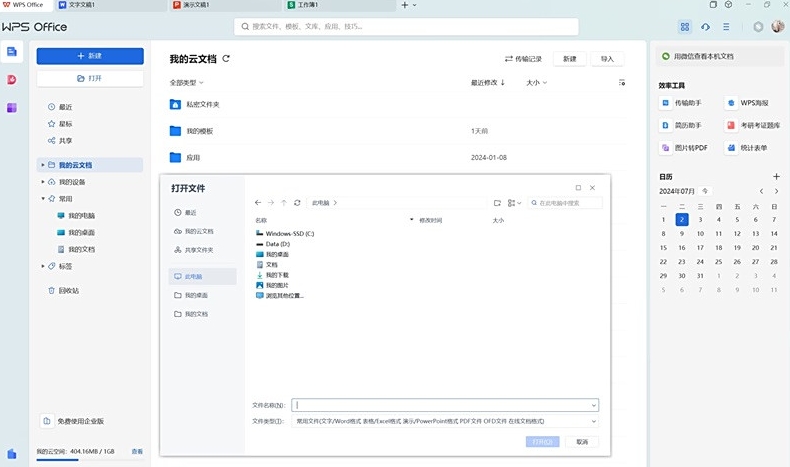Go up one level with the up arrow
The width and height of the screenshot is (790, 467).
[x=284, y=203]
